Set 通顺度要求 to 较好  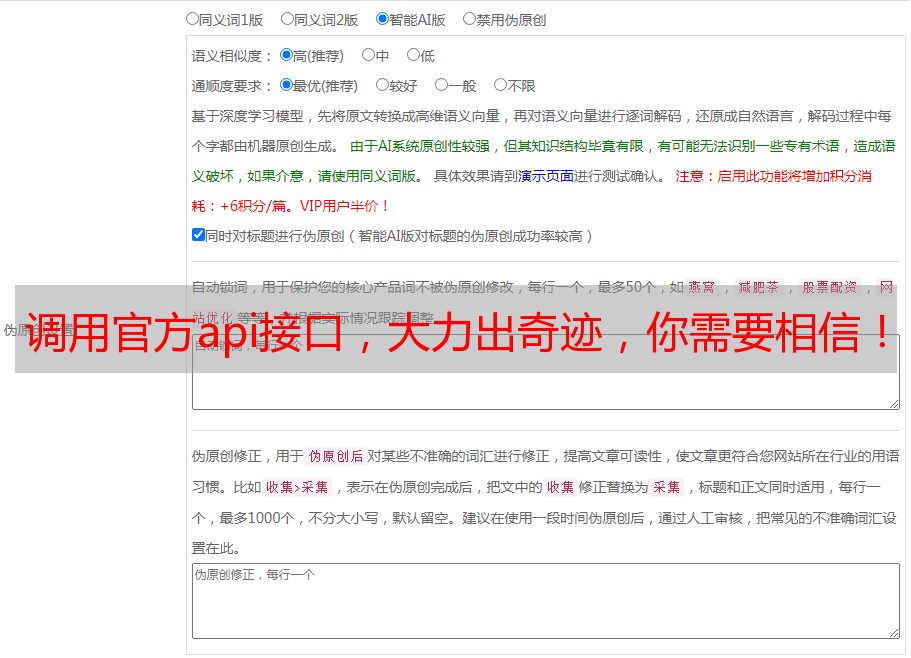[x=382, y=85]
